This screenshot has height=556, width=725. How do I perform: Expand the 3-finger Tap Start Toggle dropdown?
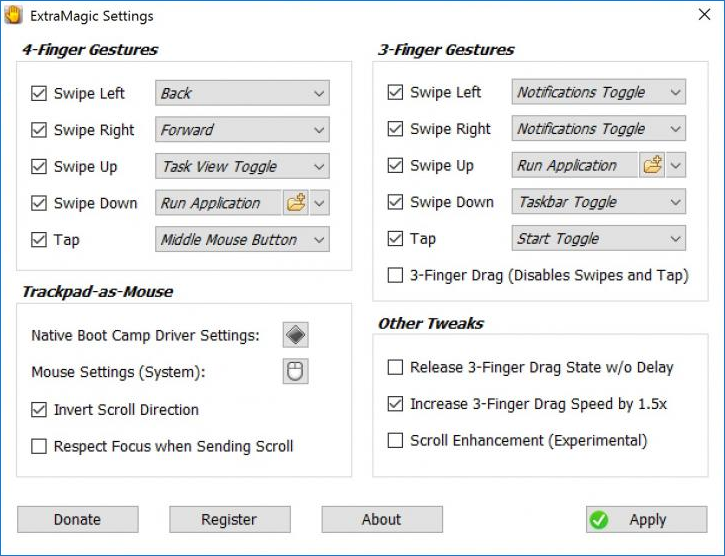[598, 239]
